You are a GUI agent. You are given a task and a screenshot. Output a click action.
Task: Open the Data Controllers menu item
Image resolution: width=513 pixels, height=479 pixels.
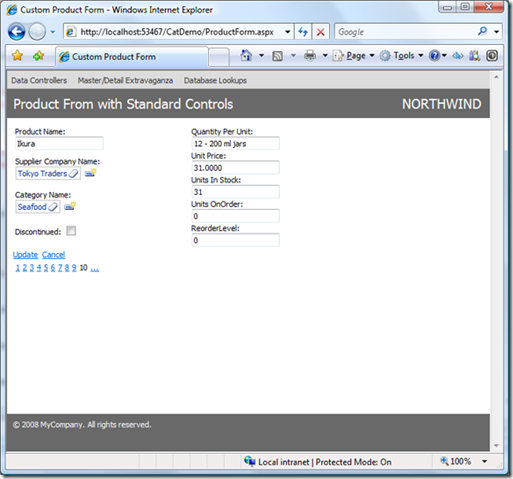pos(39,80)
